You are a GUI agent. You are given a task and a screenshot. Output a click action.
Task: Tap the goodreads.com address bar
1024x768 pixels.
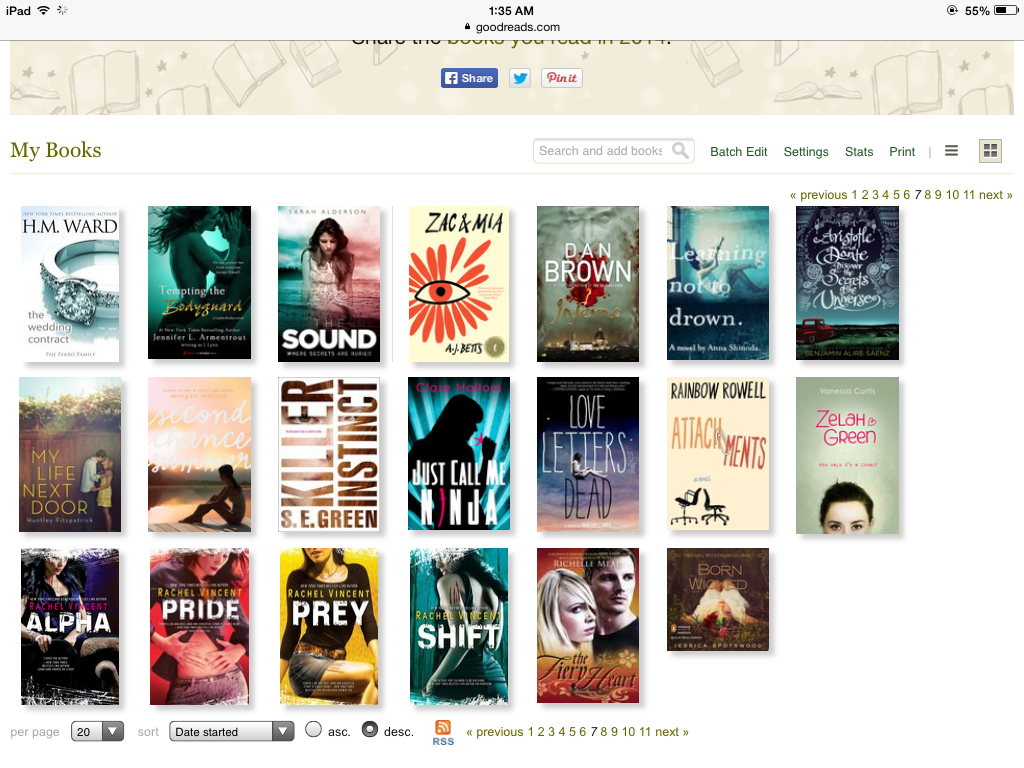click(x=512, y=27)
